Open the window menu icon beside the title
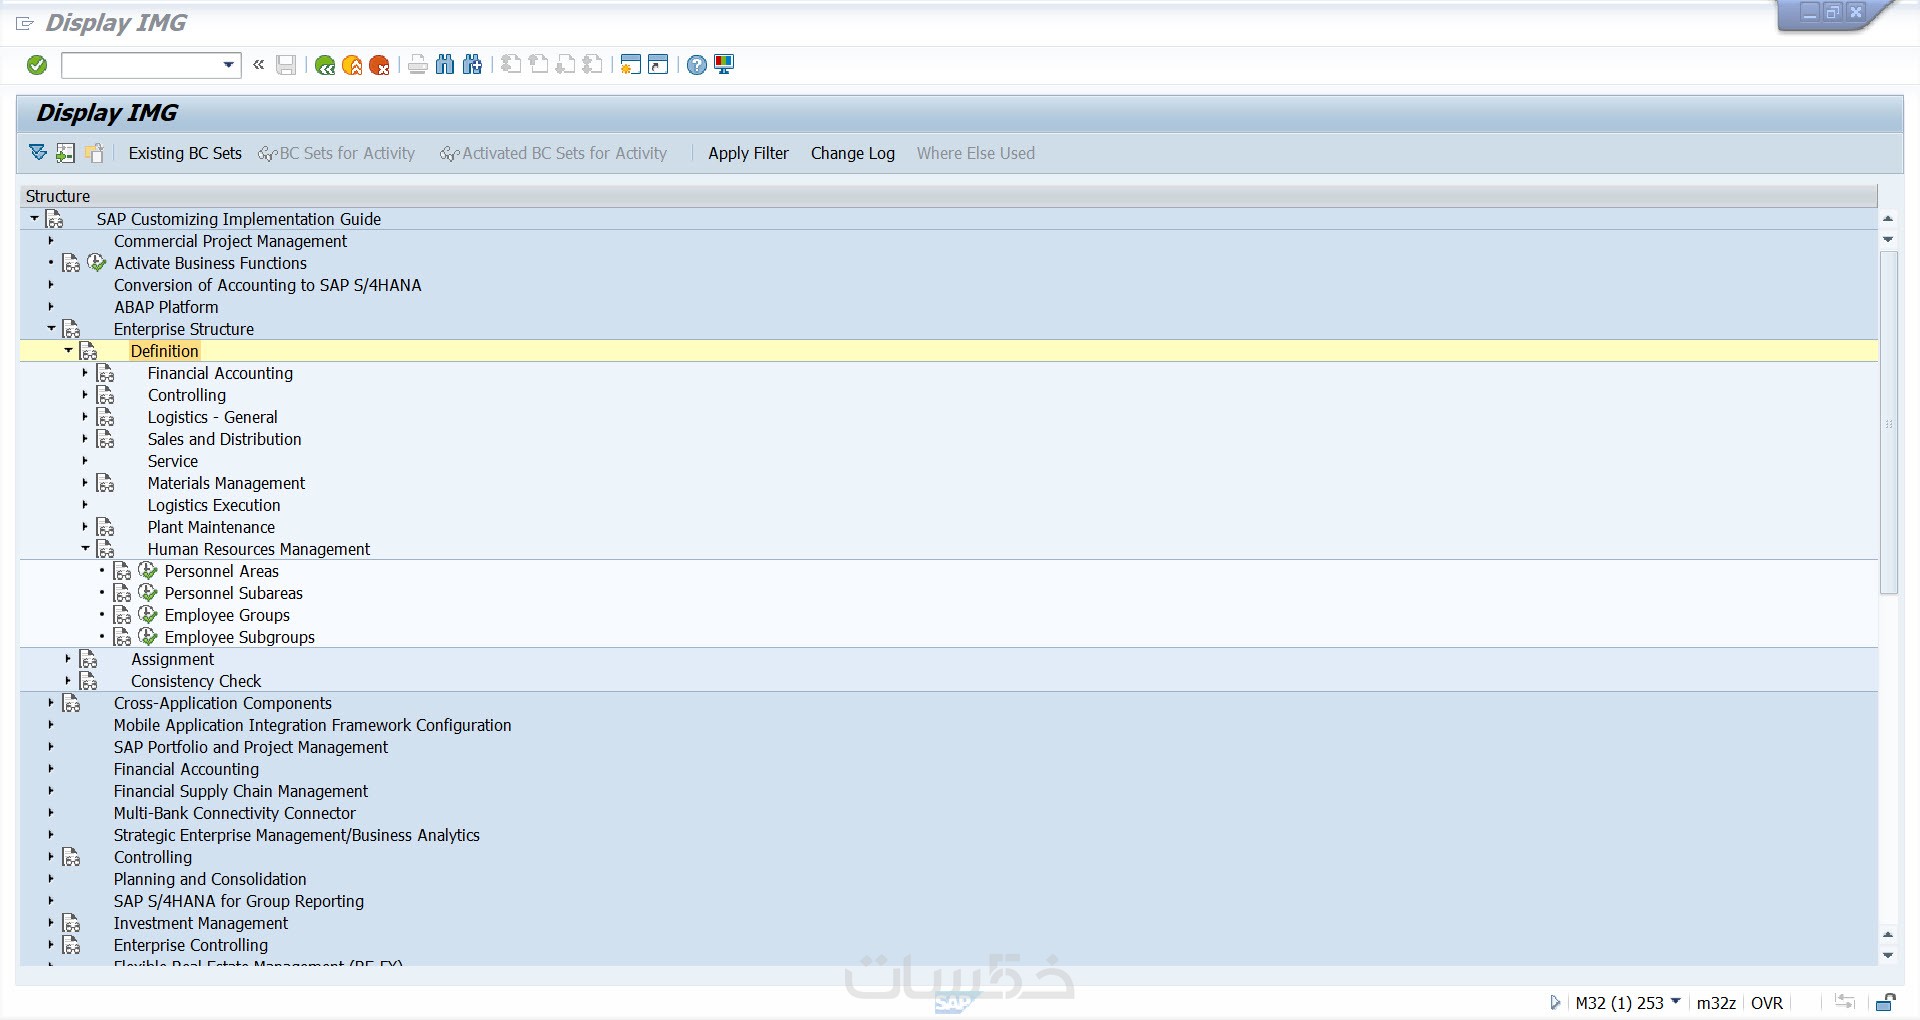The image size is (1920, 1020). [25, 23]
